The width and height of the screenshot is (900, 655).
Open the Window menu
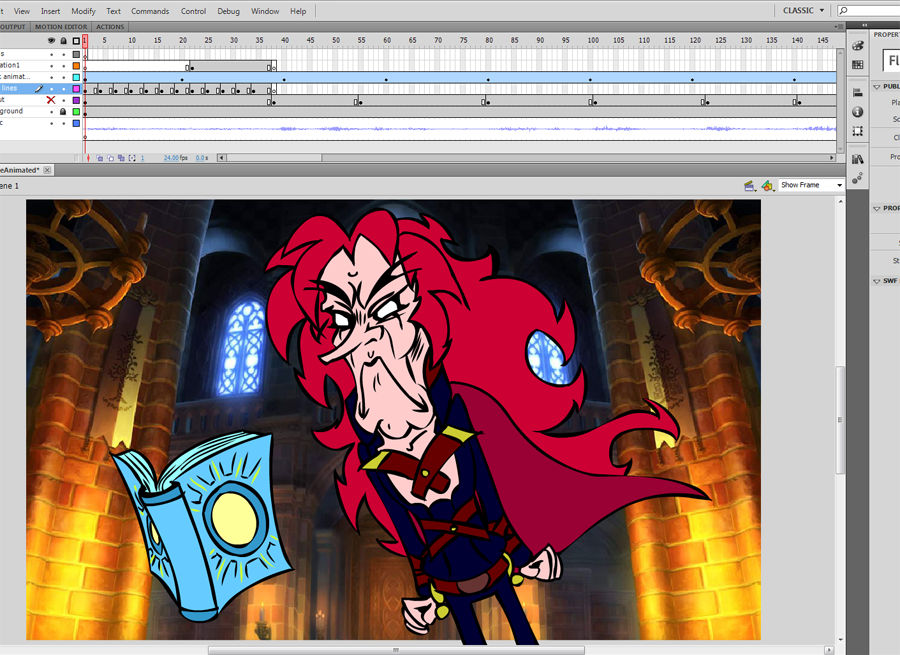pos(265,11)
